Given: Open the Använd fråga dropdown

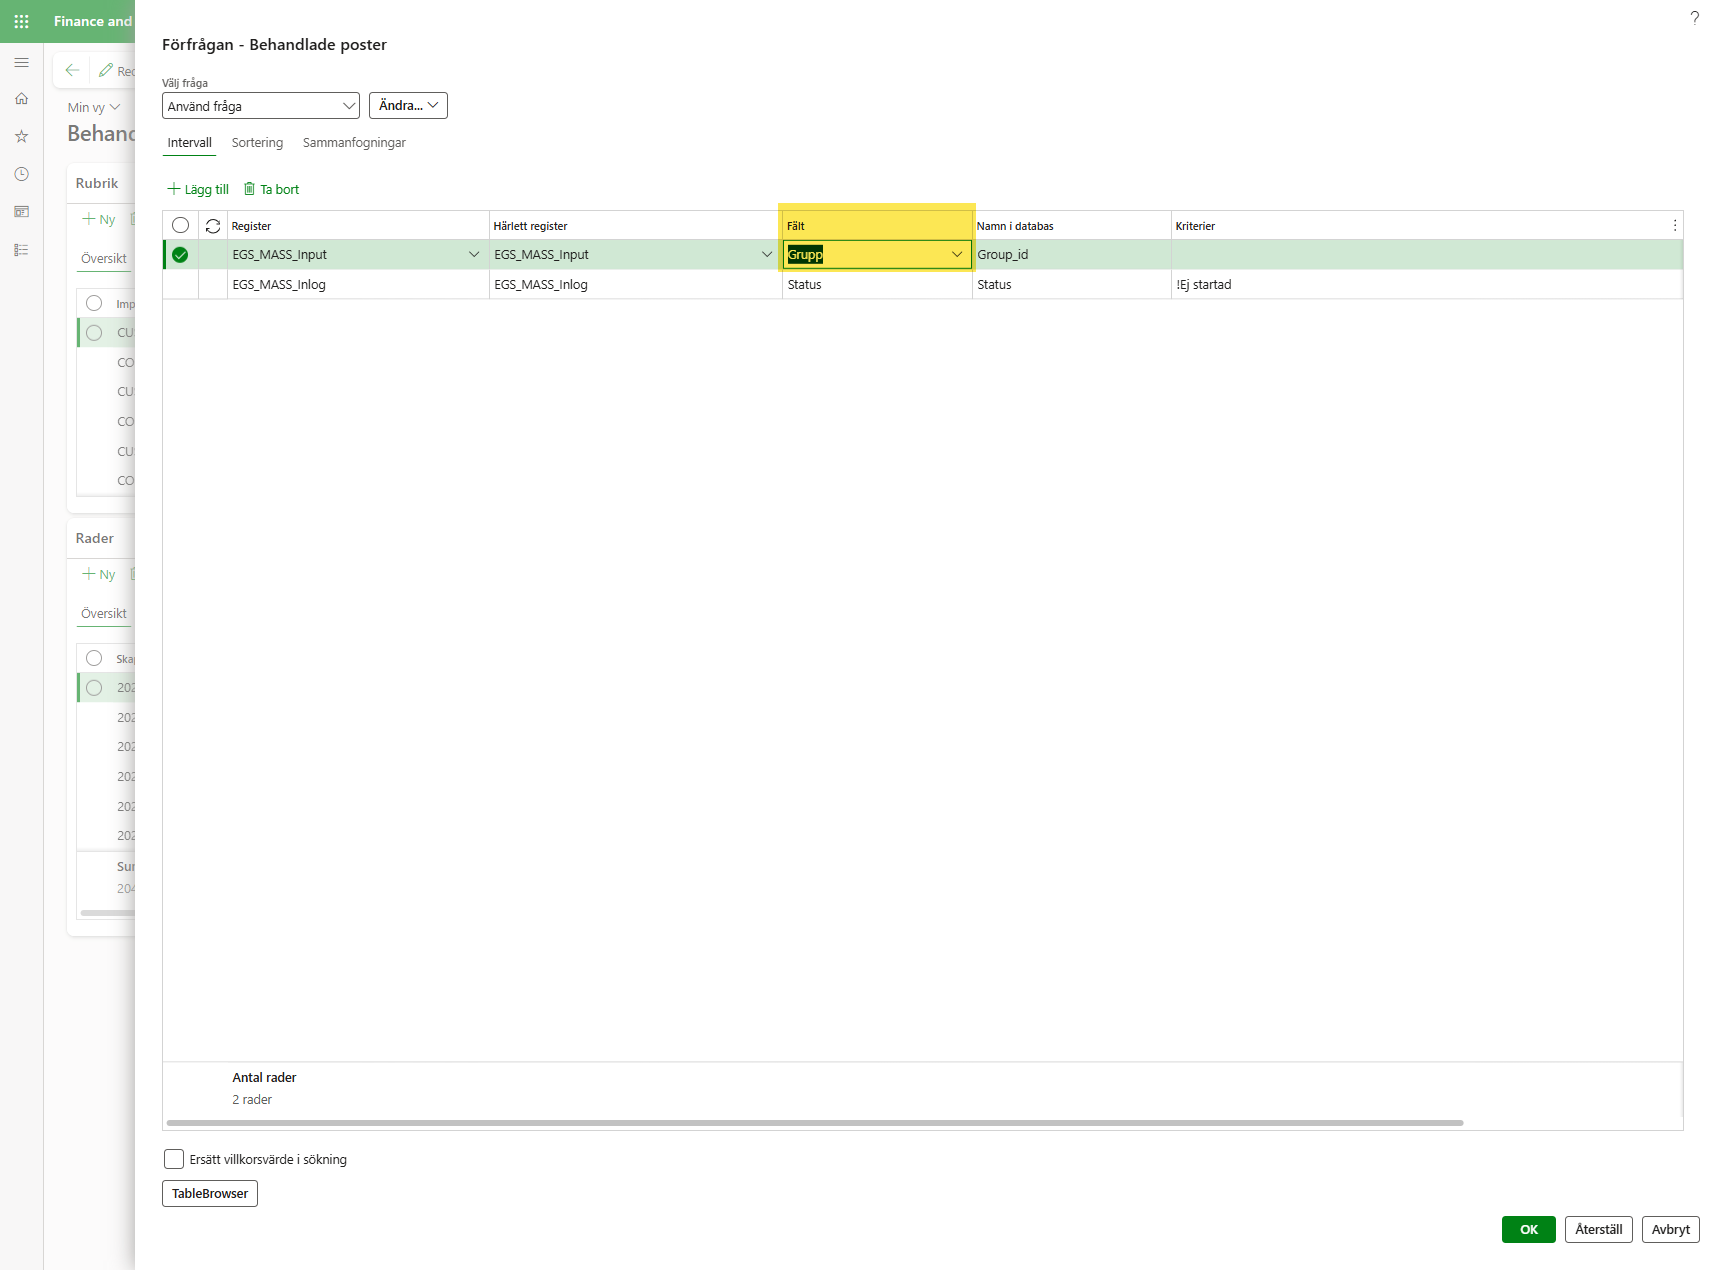Looking at the screenshot, I should [x=260, y=106].
